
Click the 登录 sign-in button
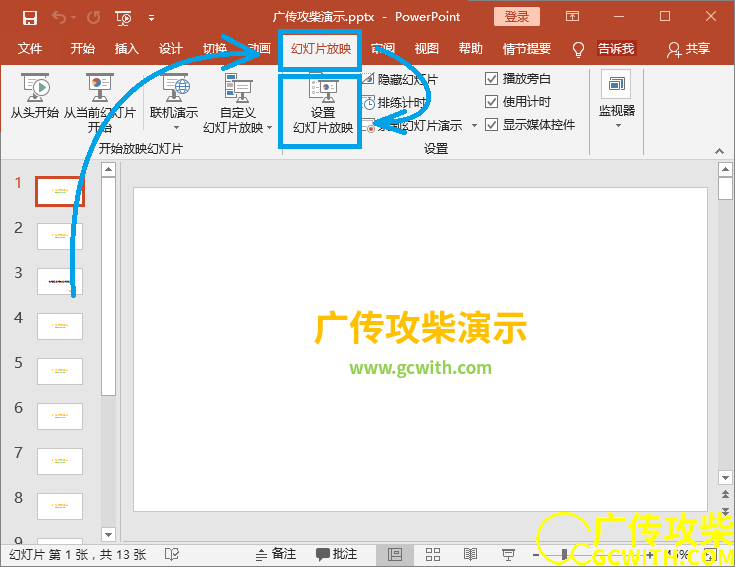click(x=517, y=17)
